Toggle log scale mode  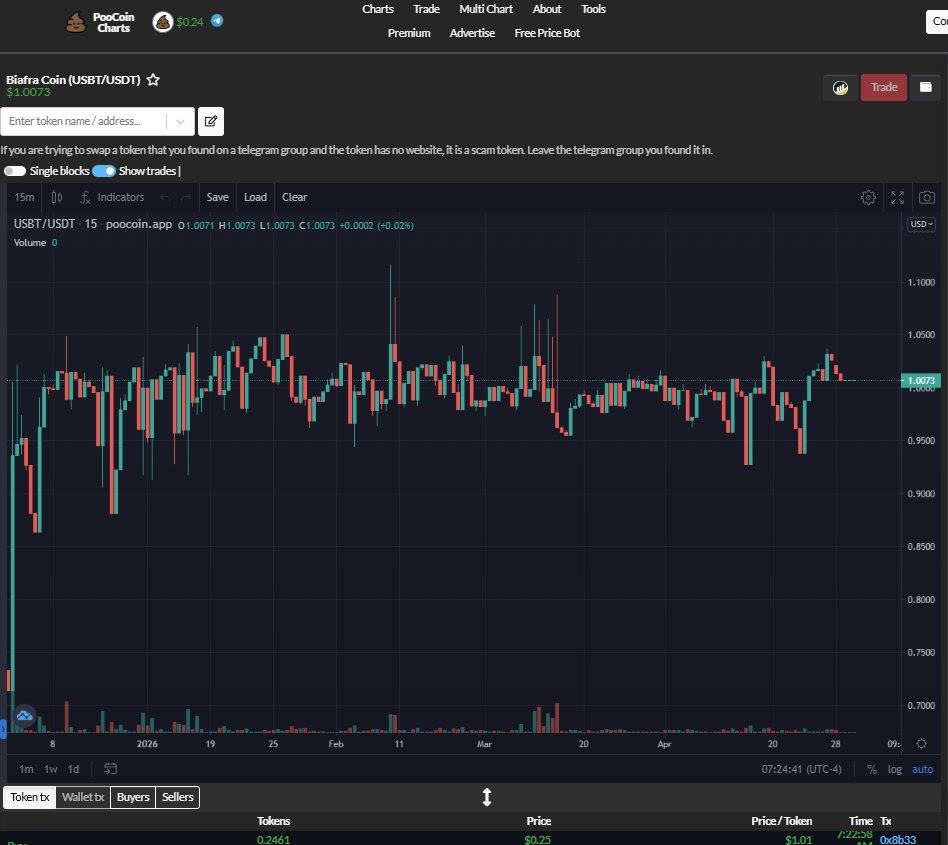coord(894,769)
